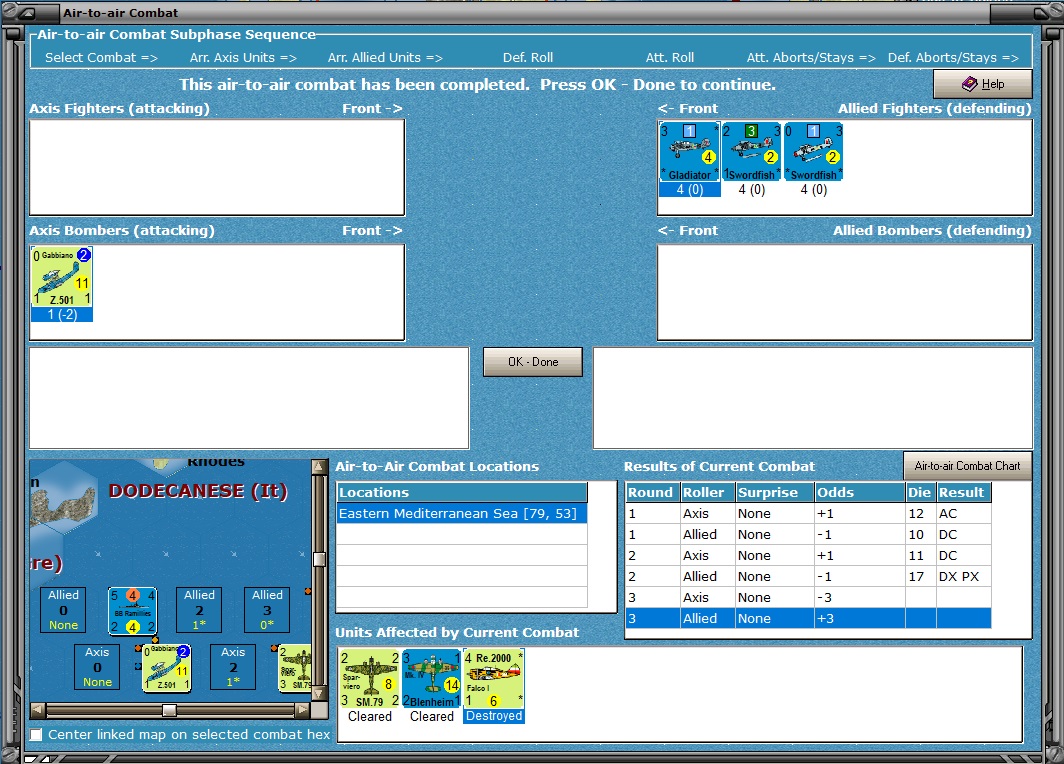The height and width of the screenshot is (764, 1064).
Task: Select the rightmost Swordfish fighter counter
Action: coord(813,151)
